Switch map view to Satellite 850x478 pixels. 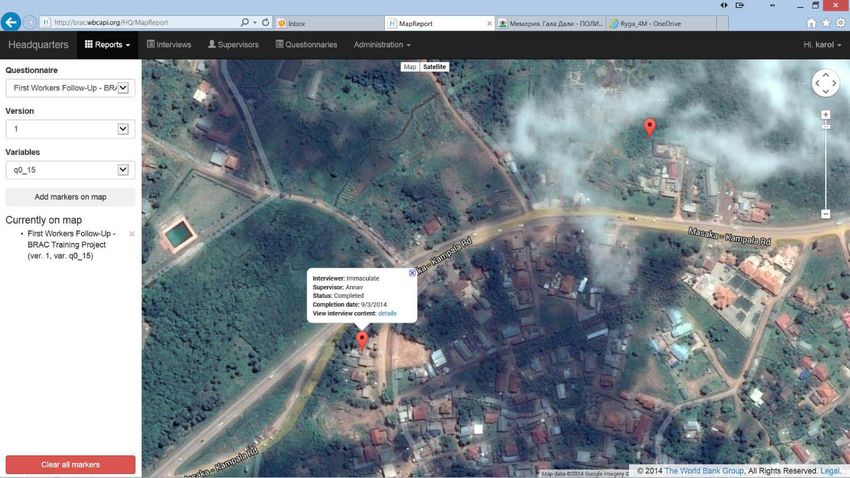434,67
